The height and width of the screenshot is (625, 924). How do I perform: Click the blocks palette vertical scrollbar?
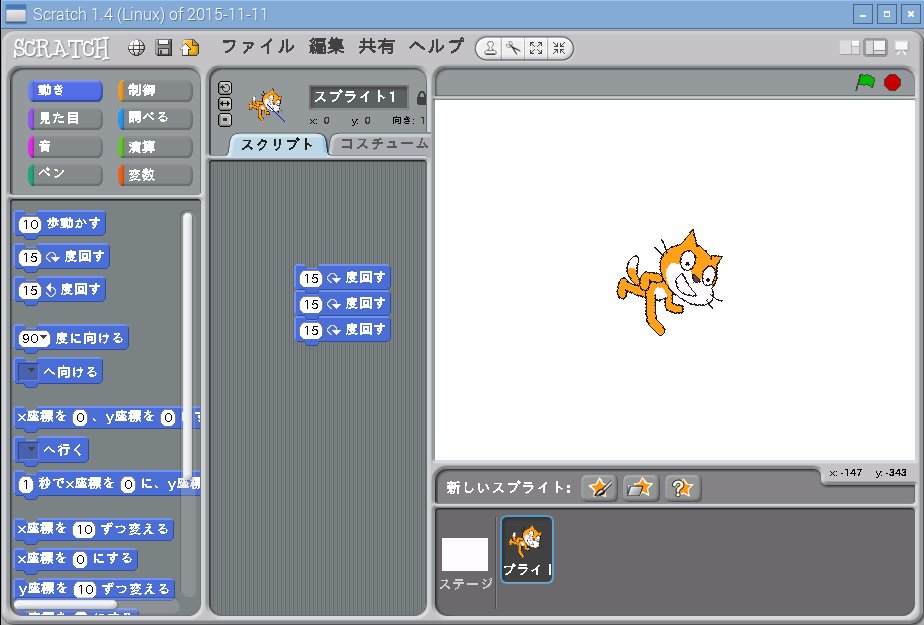tap(187, 345)
